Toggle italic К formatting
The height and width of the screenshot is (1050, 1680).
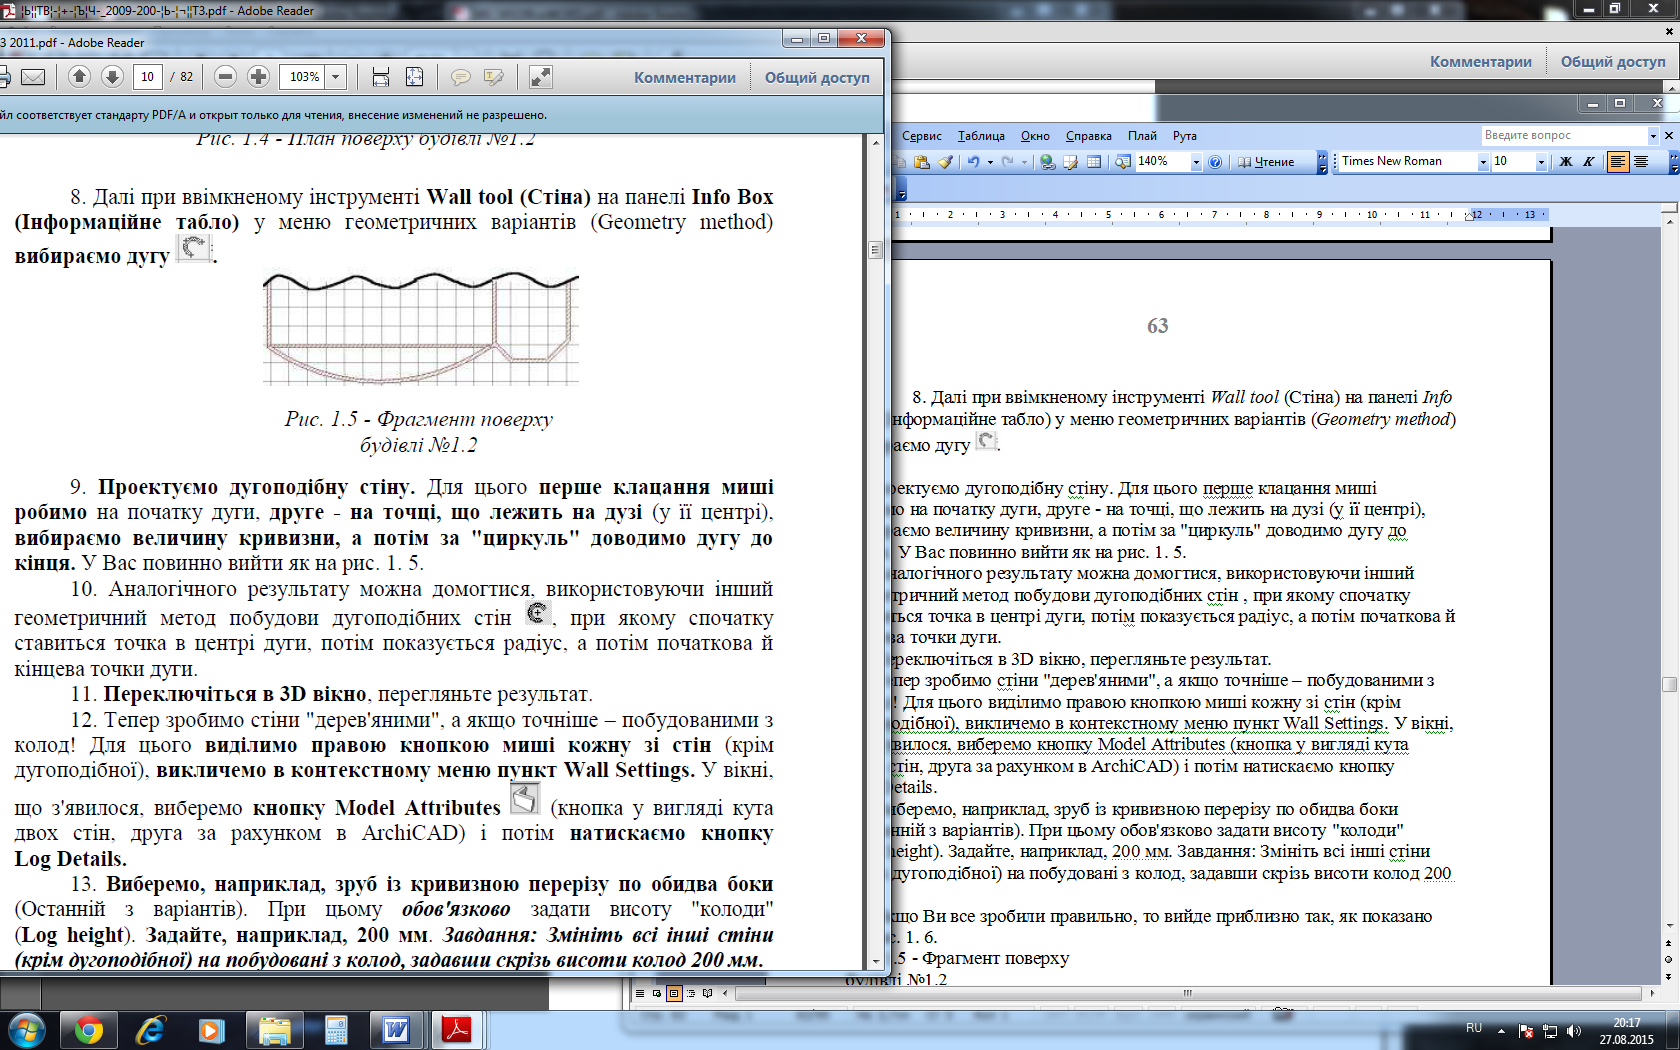click(1588, 162)
